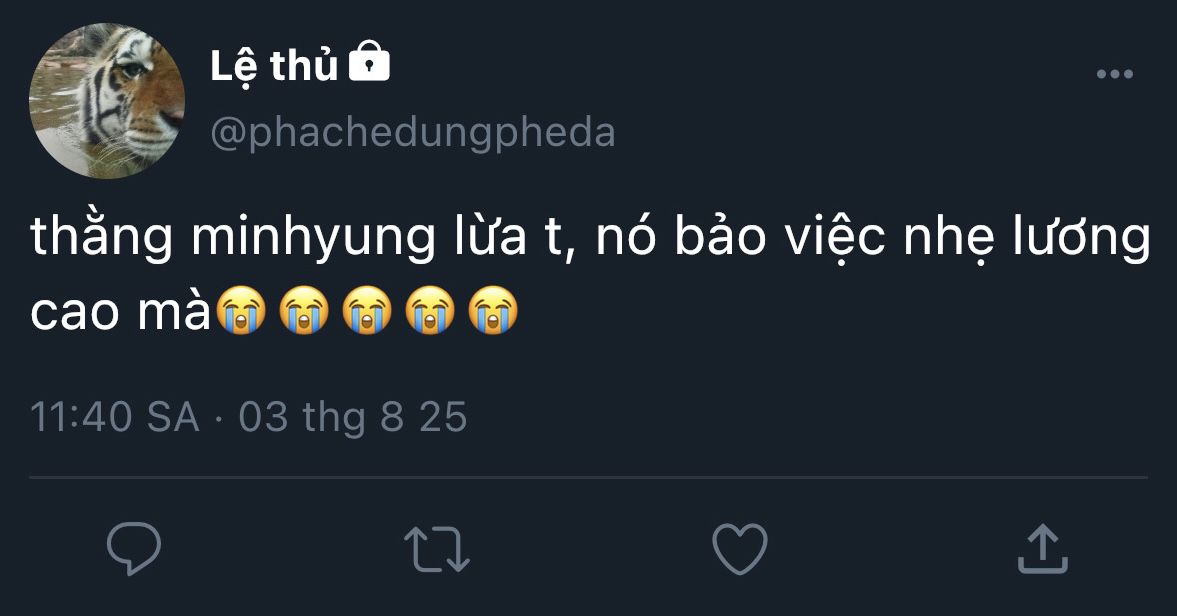1177x616 pixels.
Task: Like the tweet with the heart icon
Action: pos(739,549)
